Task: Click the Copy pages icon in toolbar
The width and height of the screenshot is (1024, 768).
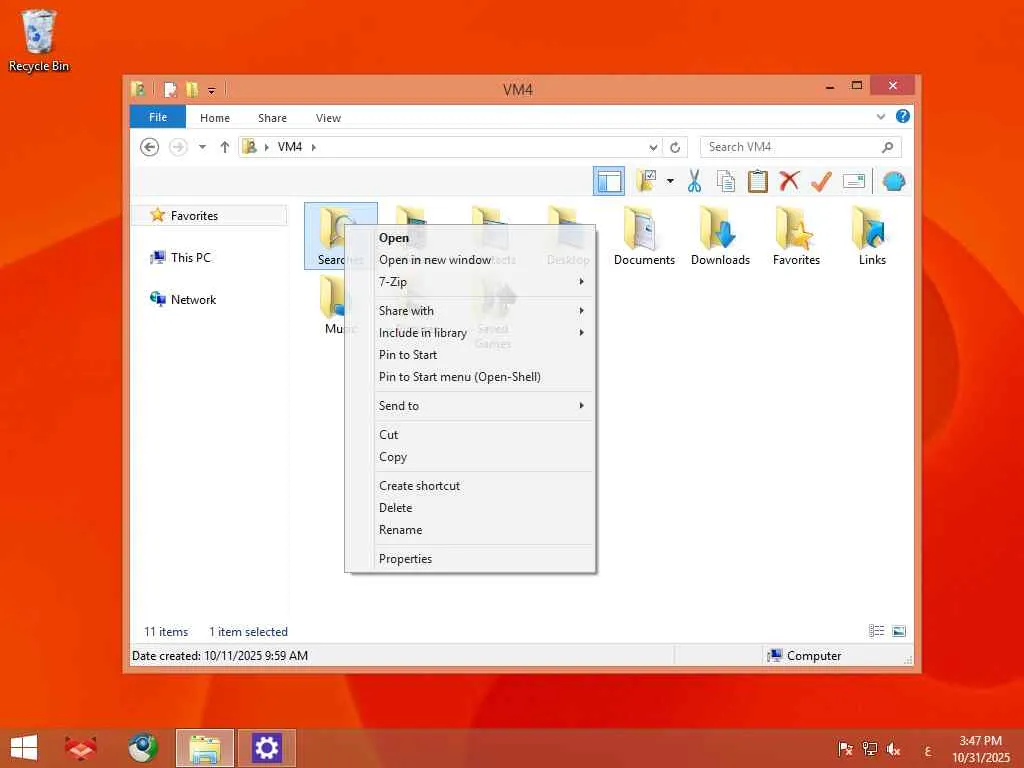Action: 726,181
